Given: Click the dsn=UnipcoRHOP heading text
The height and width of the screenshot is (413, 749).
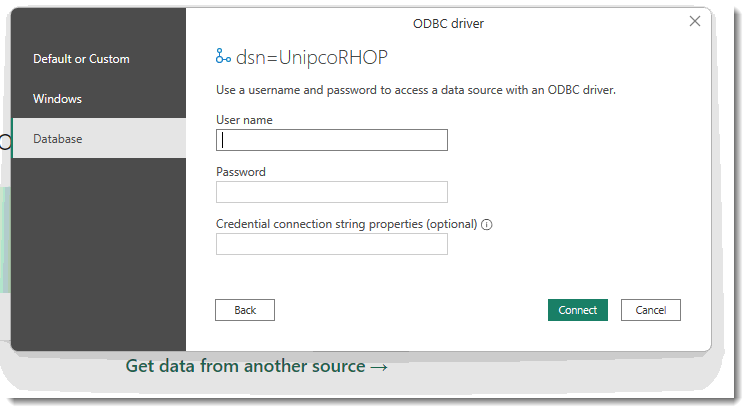Looking at the screenshot, I should (x=311, y=57).
